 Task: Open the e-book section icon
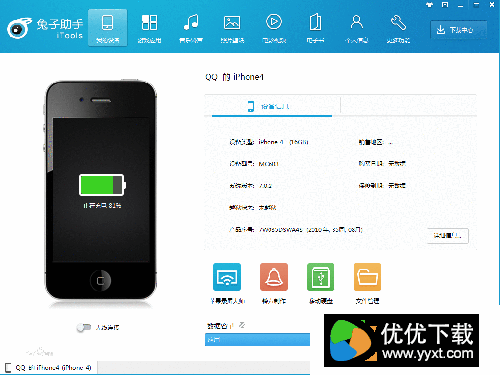point(315,28)
